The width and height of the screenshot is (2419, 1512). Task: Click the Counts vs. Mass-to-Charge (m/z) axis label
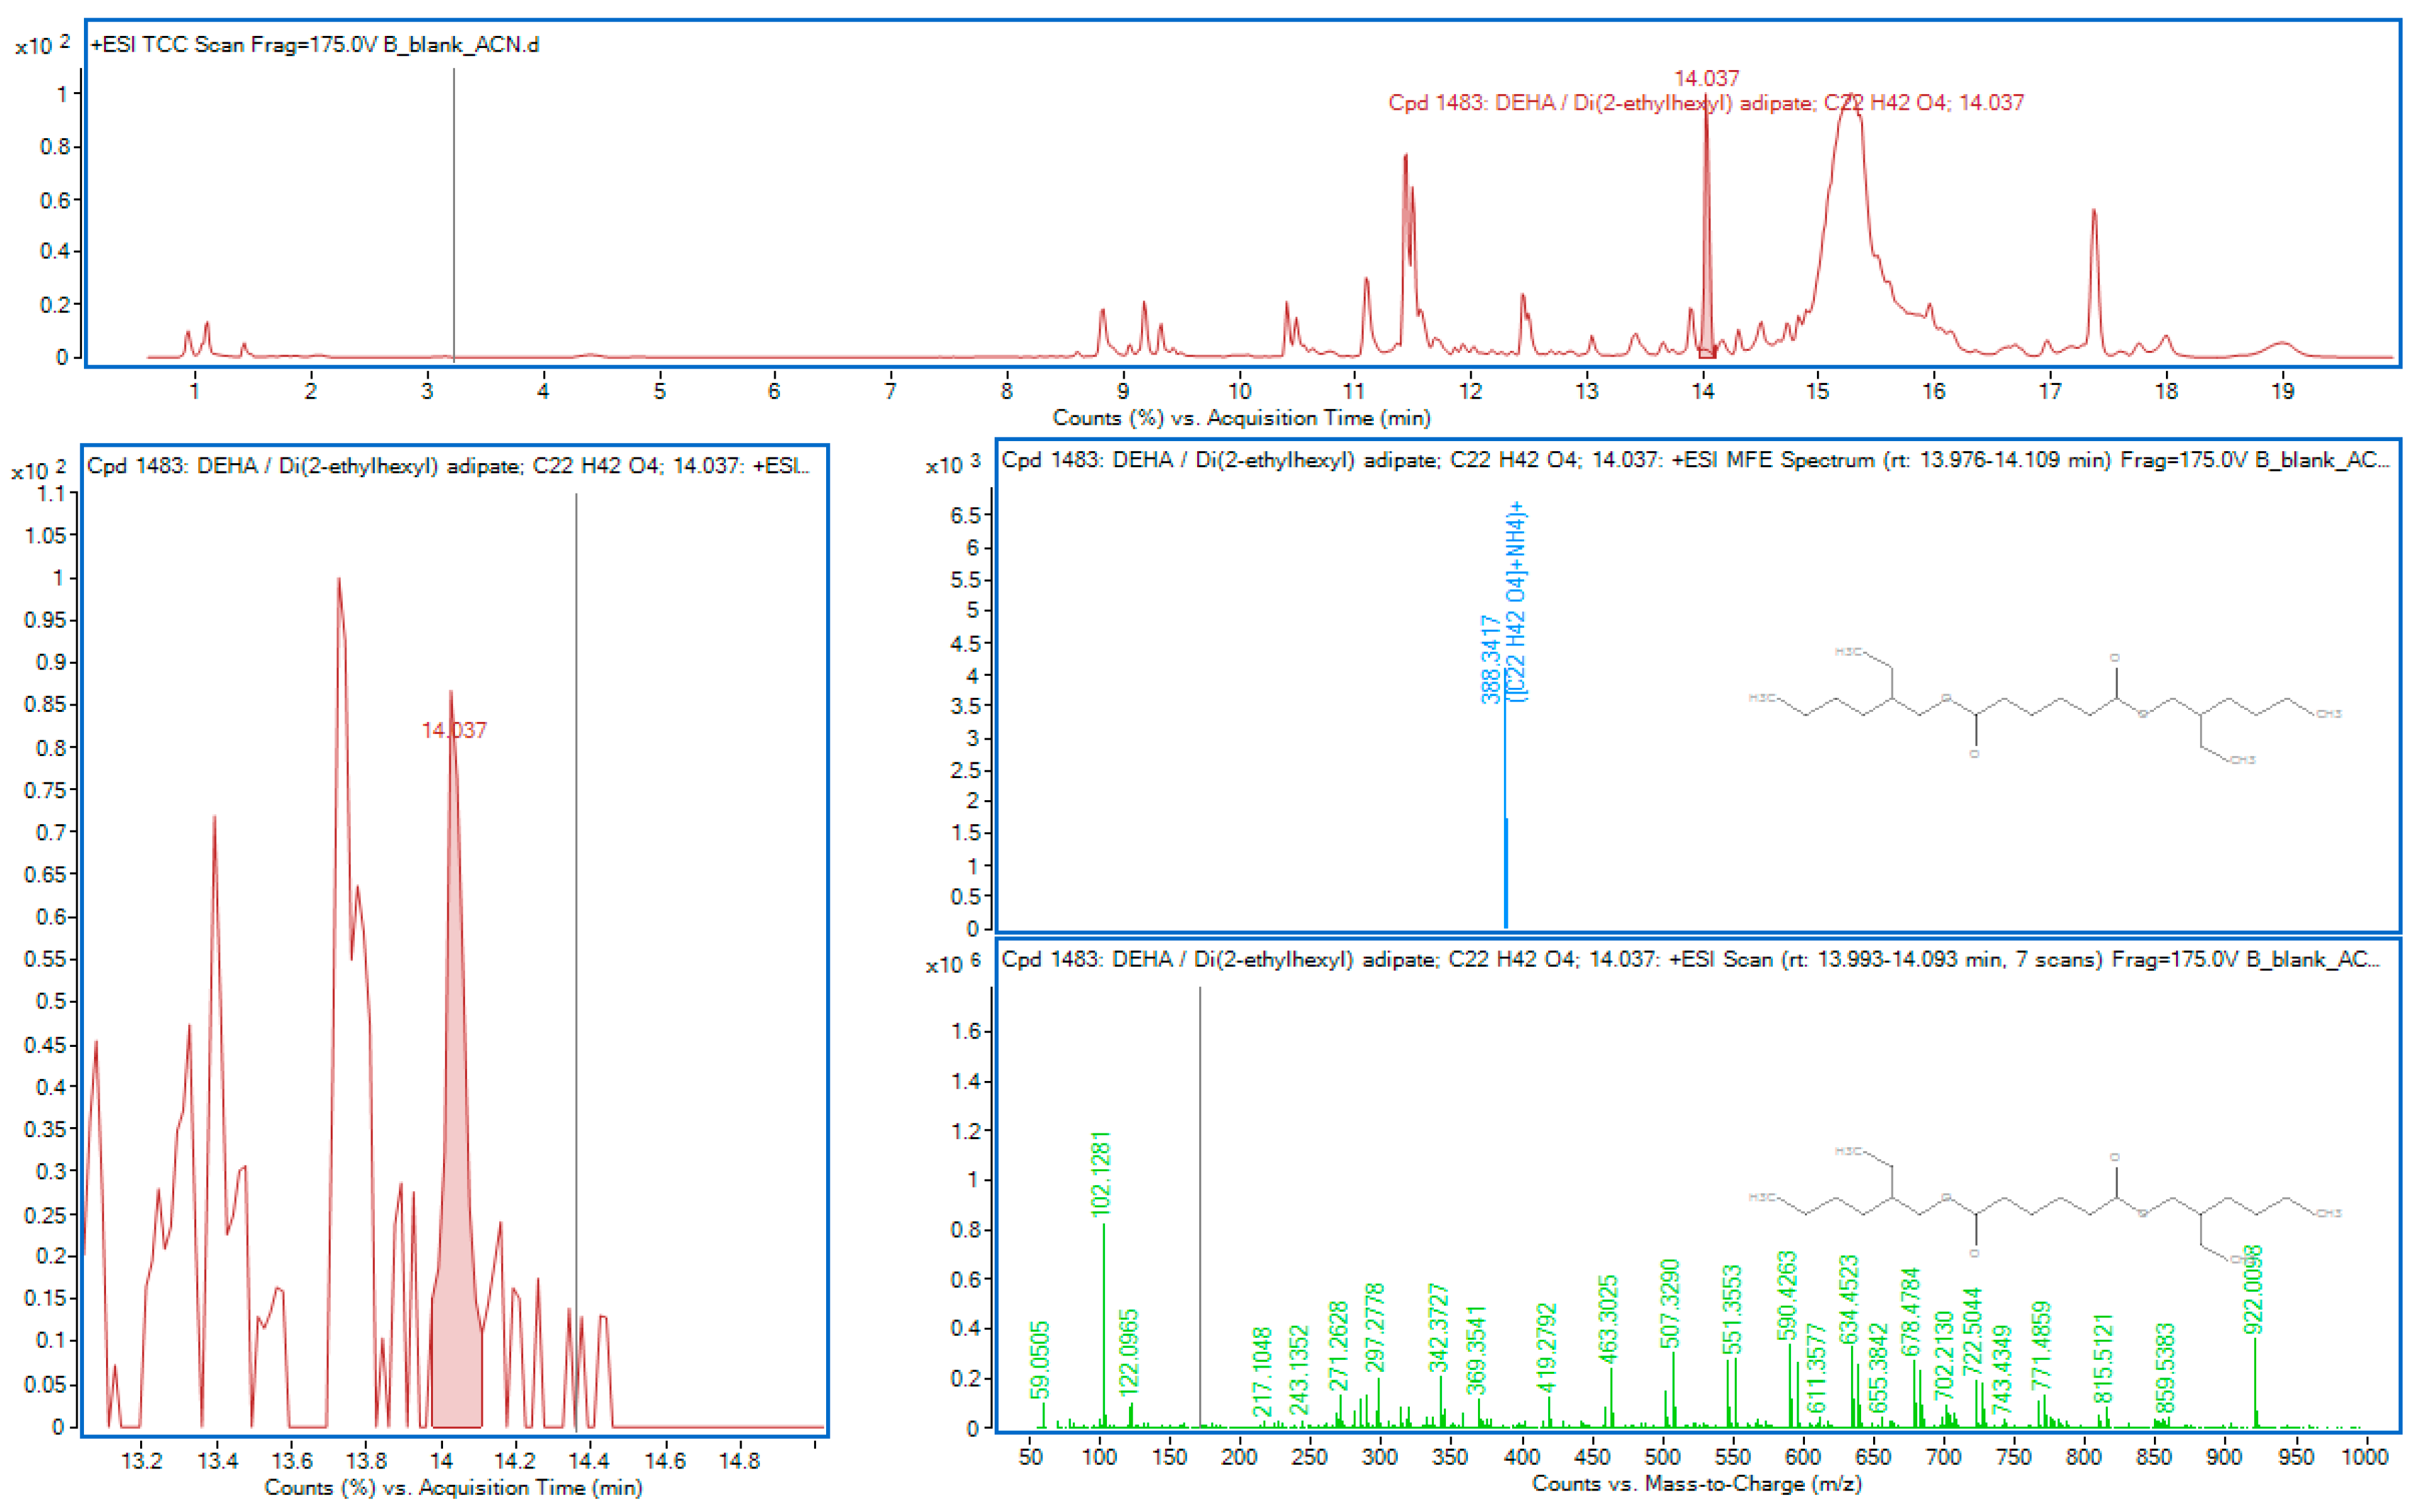coord(1696,1483)
